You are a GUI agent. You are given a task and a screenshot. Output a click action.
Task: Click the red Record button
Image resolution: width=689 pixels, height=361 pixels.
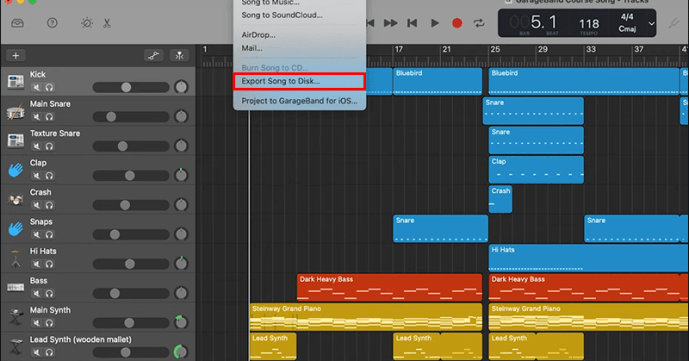pos(457,23)
